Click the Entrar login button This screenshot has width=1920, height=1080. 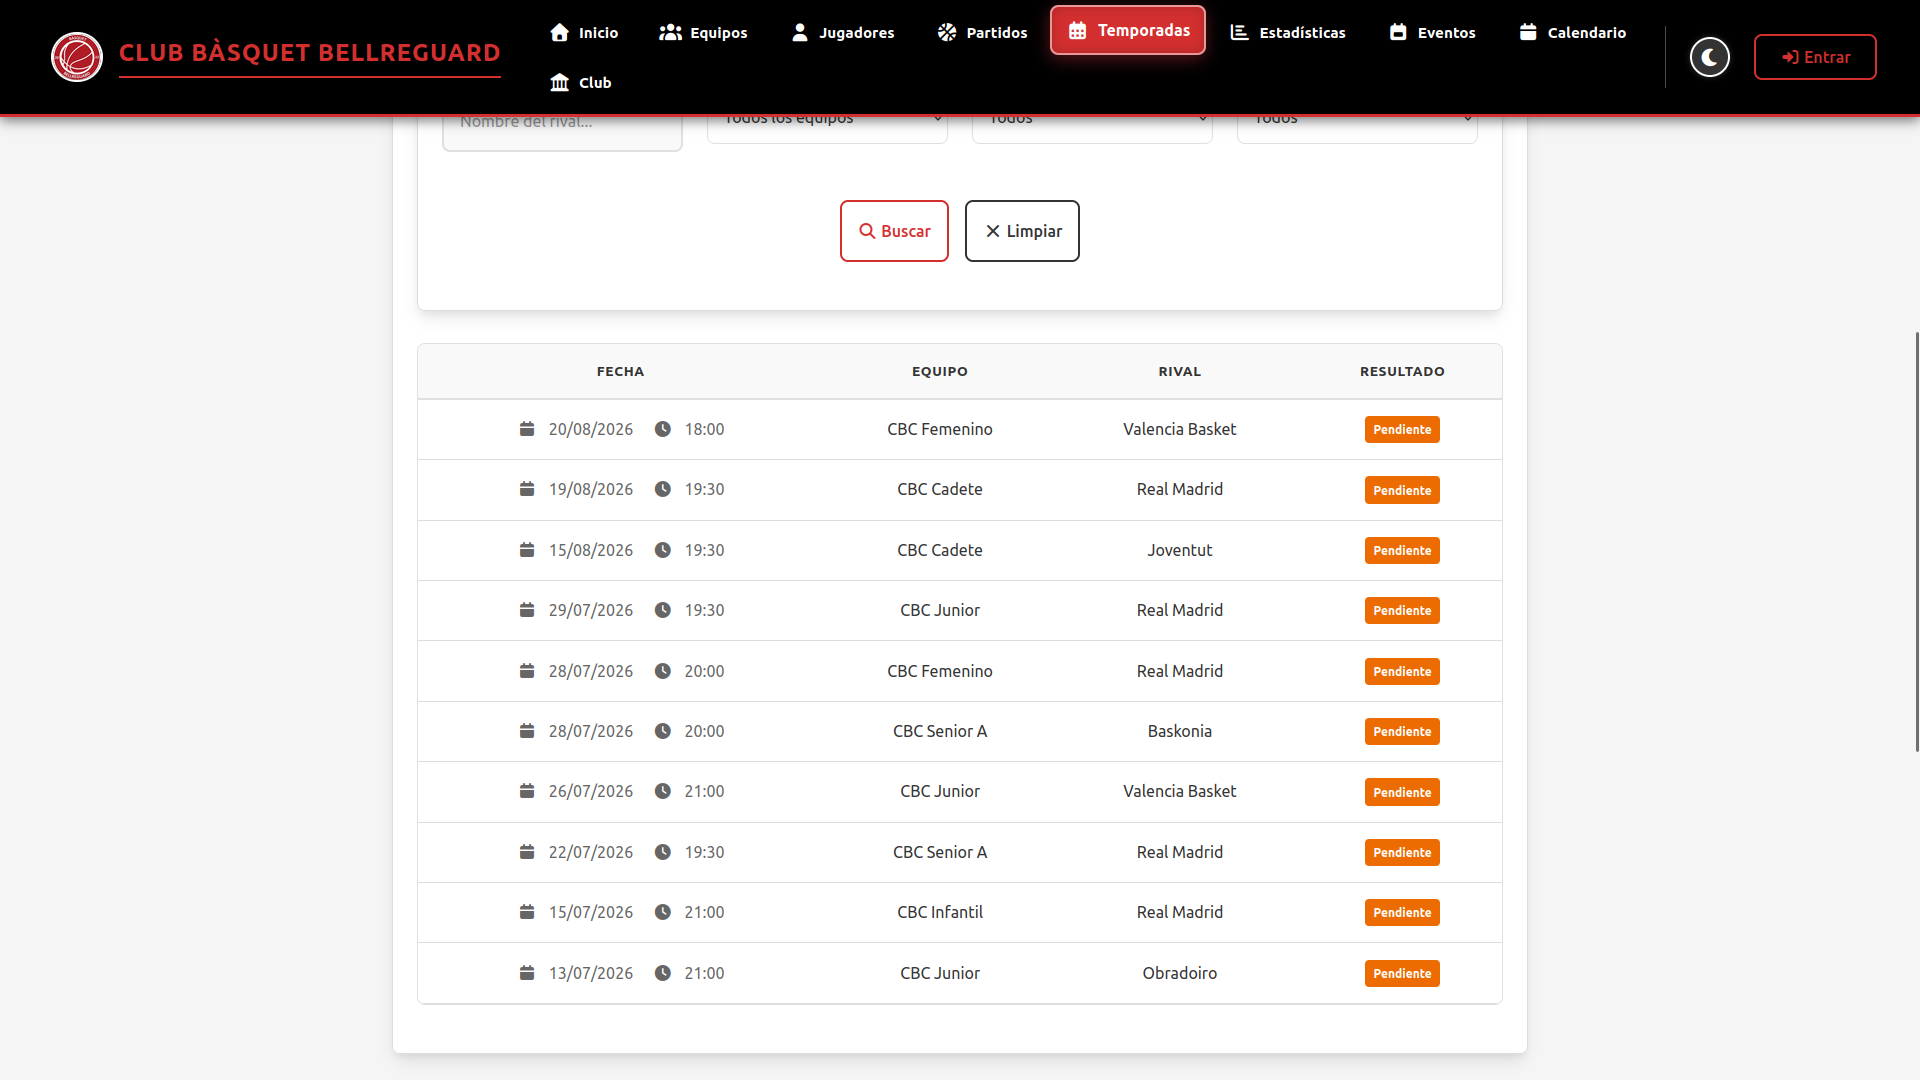1815,57
